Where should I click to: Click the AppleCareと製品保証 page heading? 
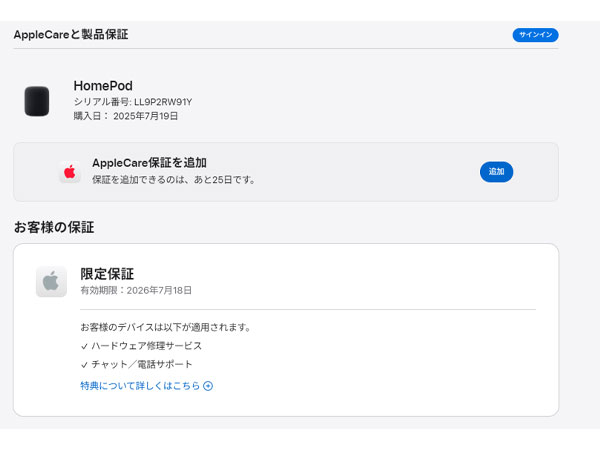(71, 34)
